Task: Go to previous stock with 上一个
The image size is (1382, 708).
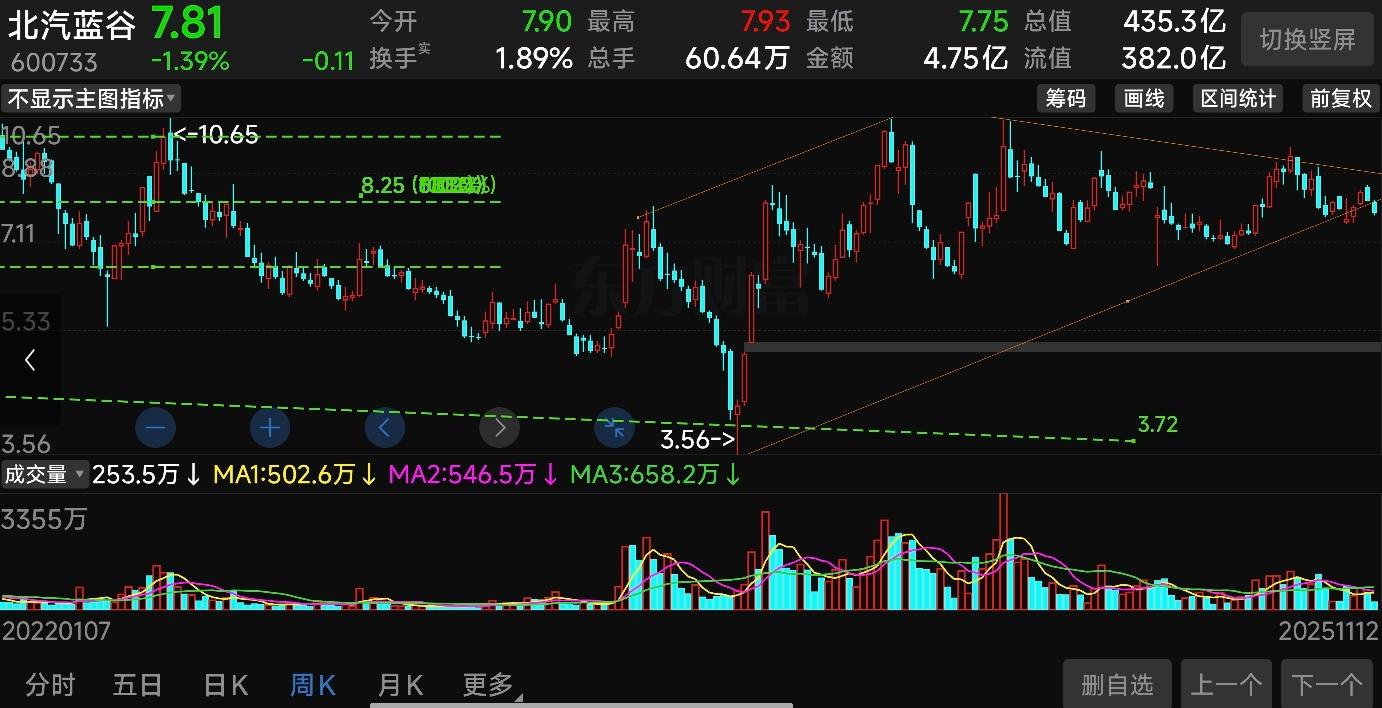Action: point(1226,684)
